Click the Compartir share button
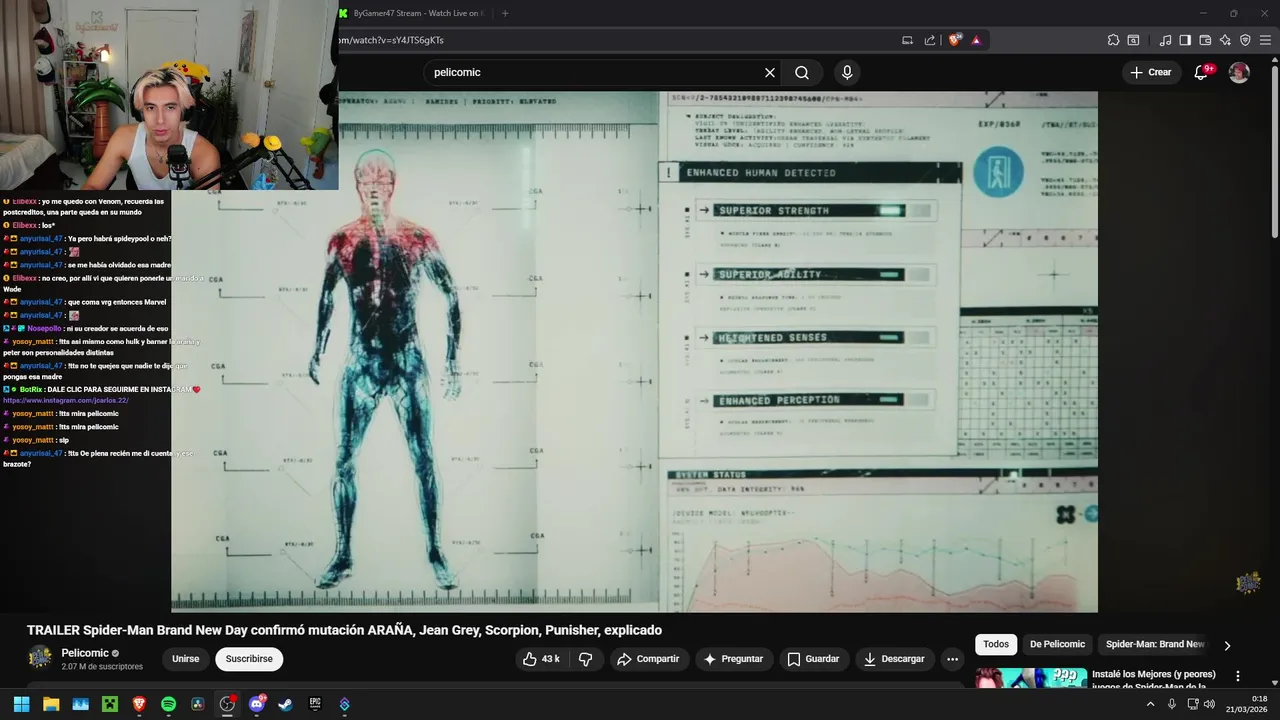1280x720 pixels. 648,659
